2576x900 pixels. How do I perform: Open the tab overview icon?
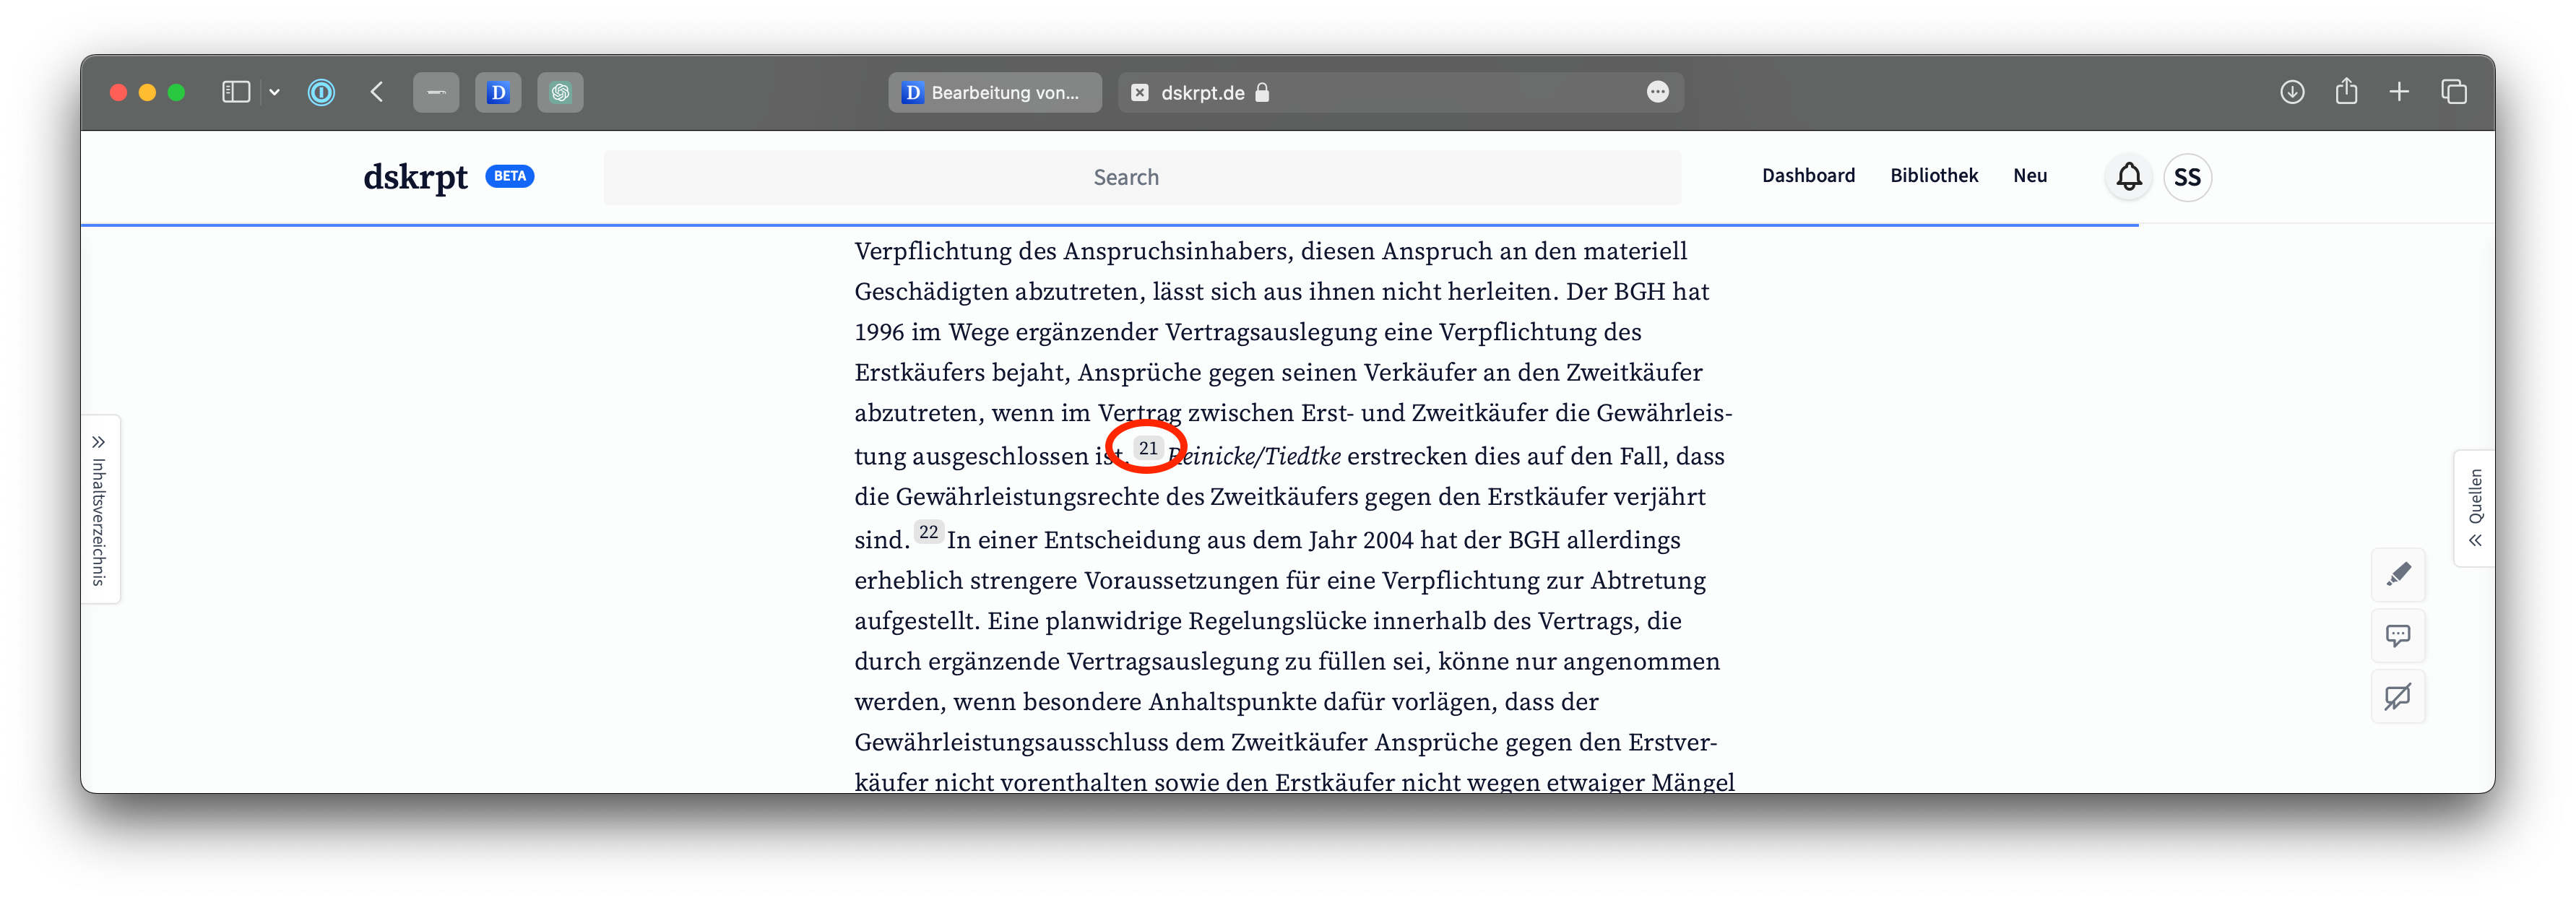coord(2454,92)
